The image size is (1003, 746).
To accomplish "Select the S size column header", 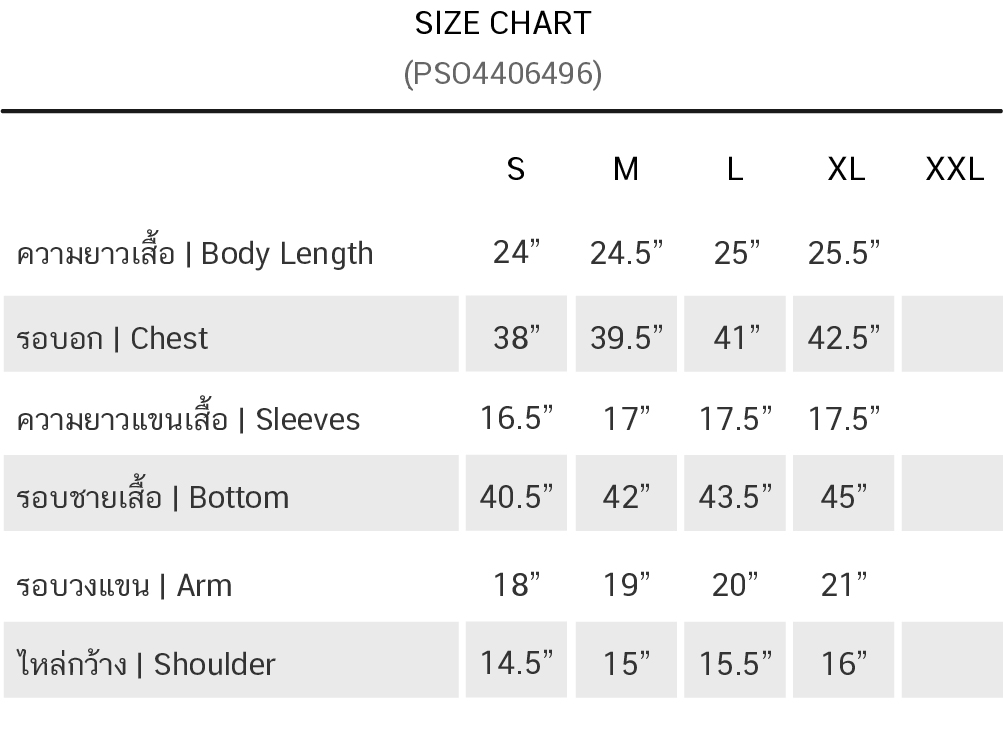I will coord(516,169).
